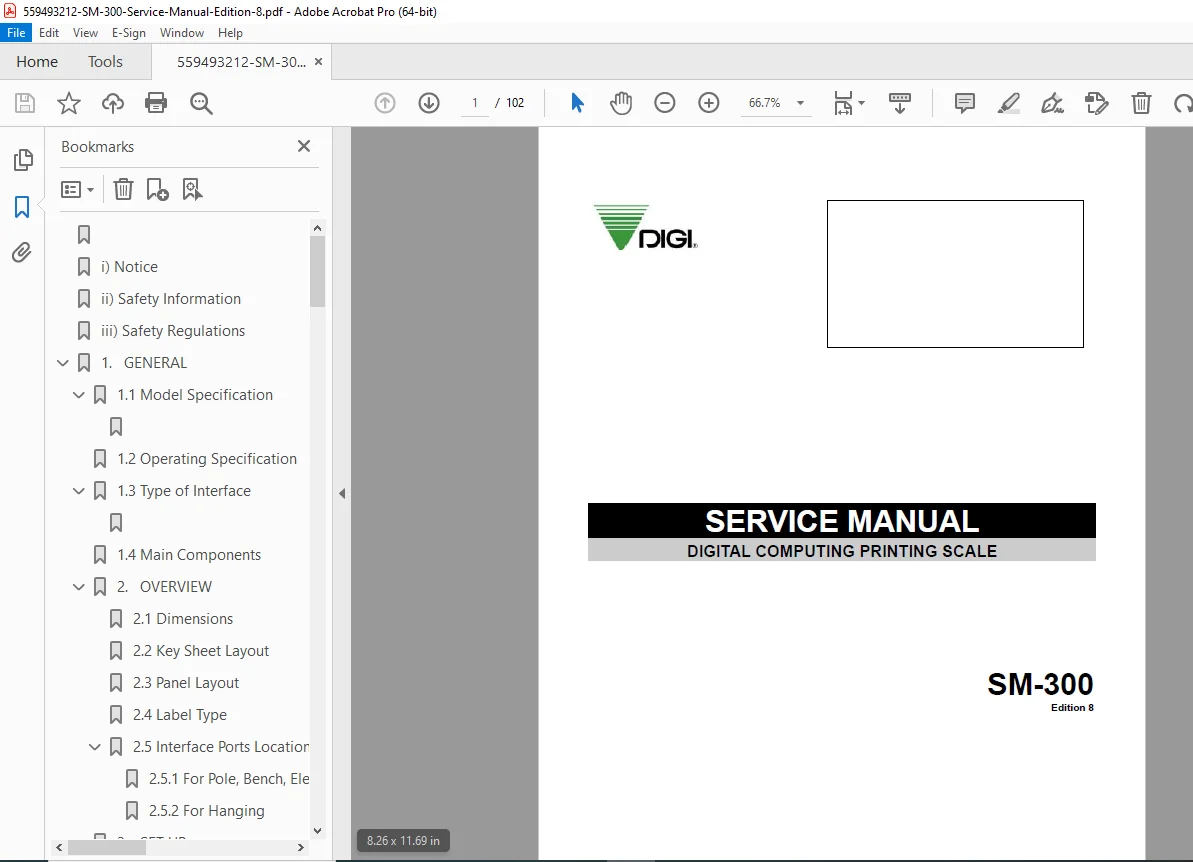Screen dimensions: 1193x862
Task: Toggle Bookmarks panel sidebar icon
Action: tap(22, 206)
